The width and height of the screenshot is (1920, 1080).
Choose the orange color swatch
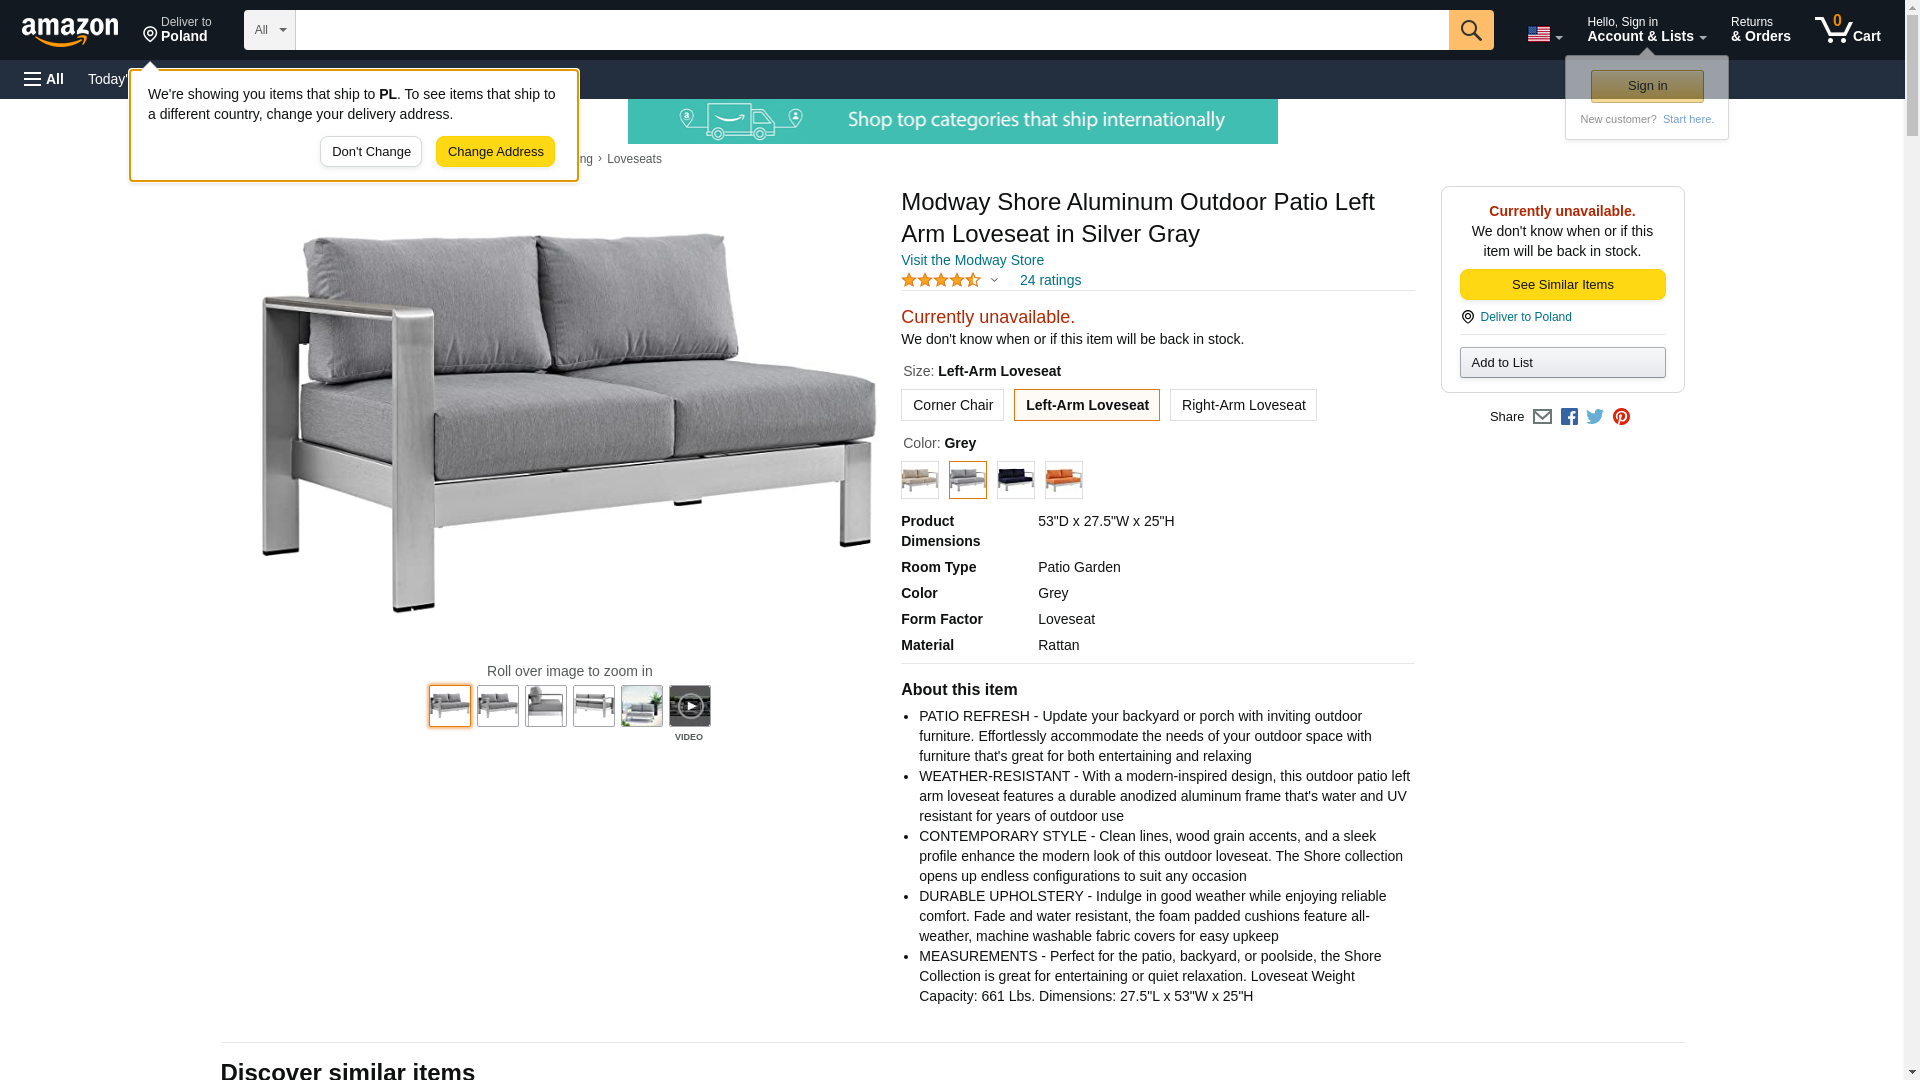tap(1064, 480)
